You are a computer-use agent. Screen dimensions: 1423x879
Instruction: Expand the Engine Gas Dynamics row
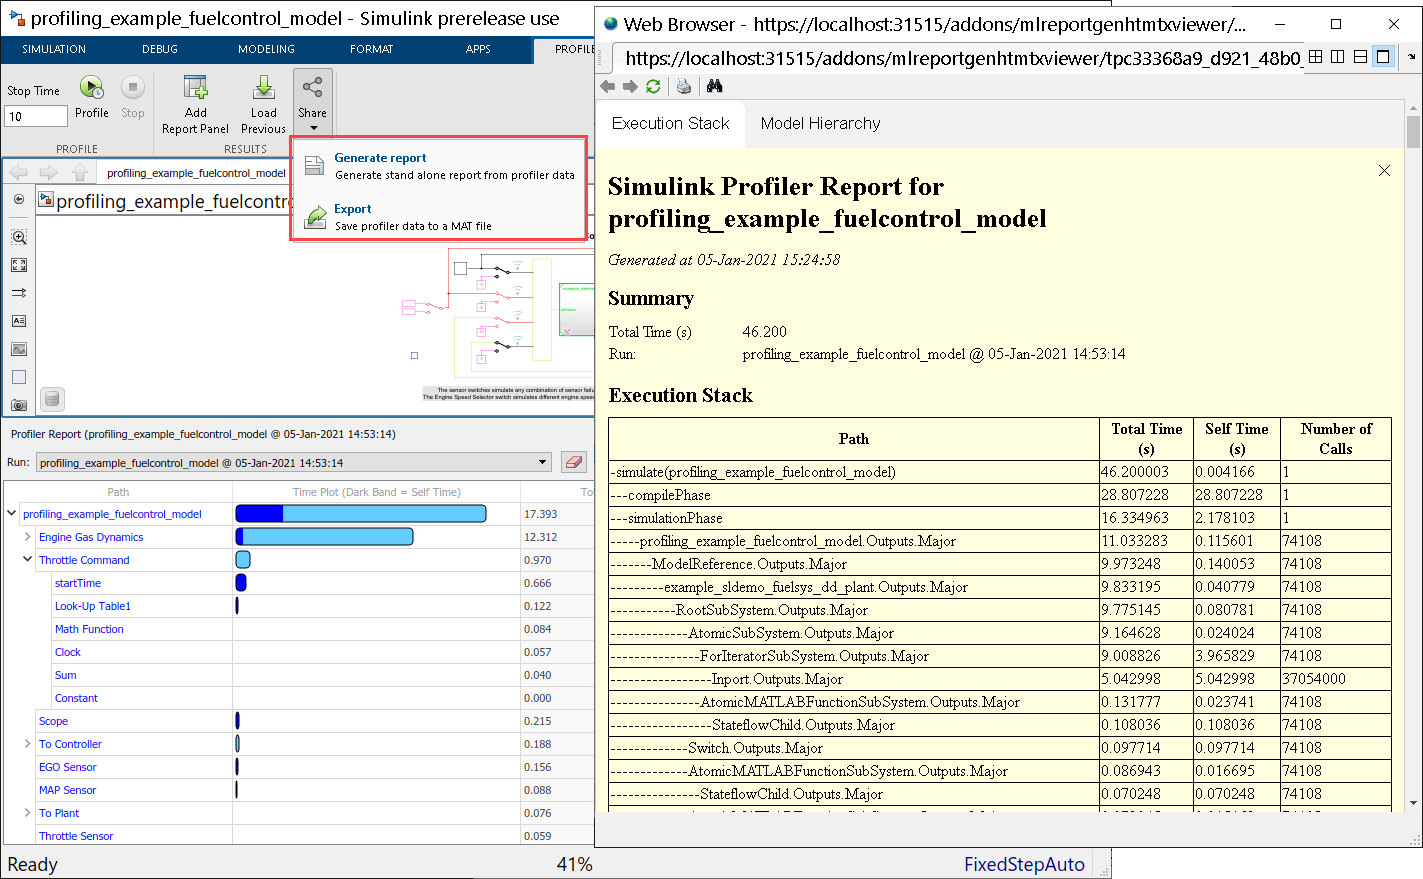[27, 537]
